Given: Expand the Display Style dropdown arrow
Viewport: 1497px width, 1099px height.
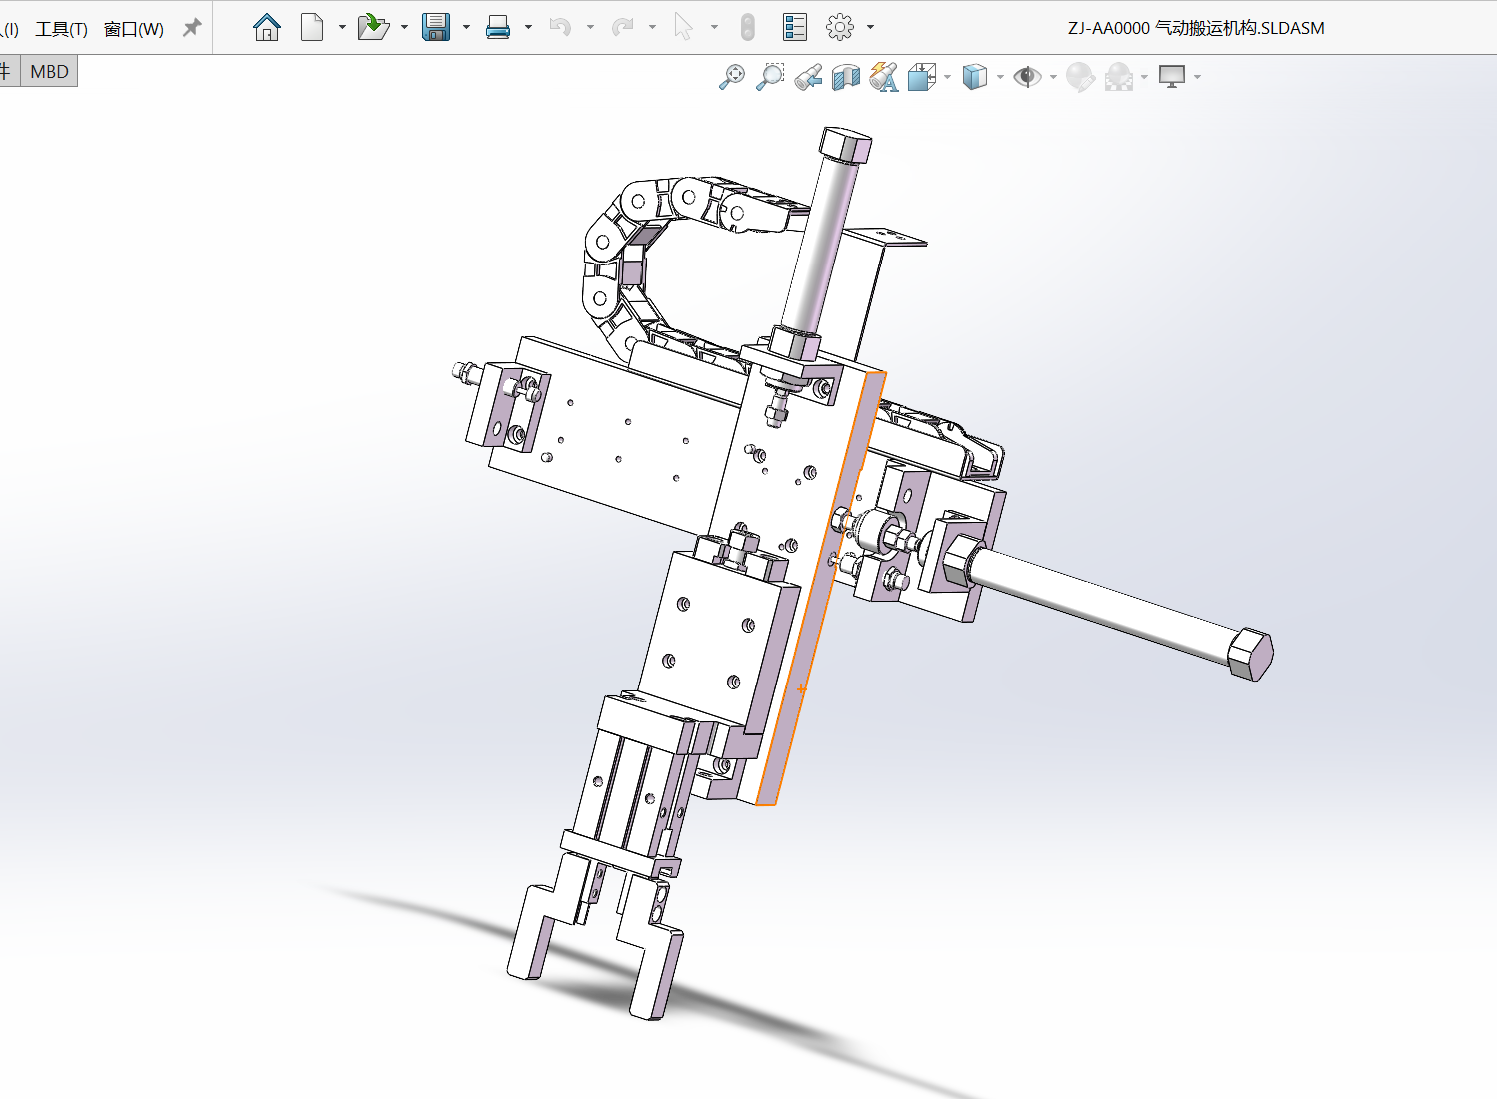Looking at the screenshot, I should [x=1000, y=77].
